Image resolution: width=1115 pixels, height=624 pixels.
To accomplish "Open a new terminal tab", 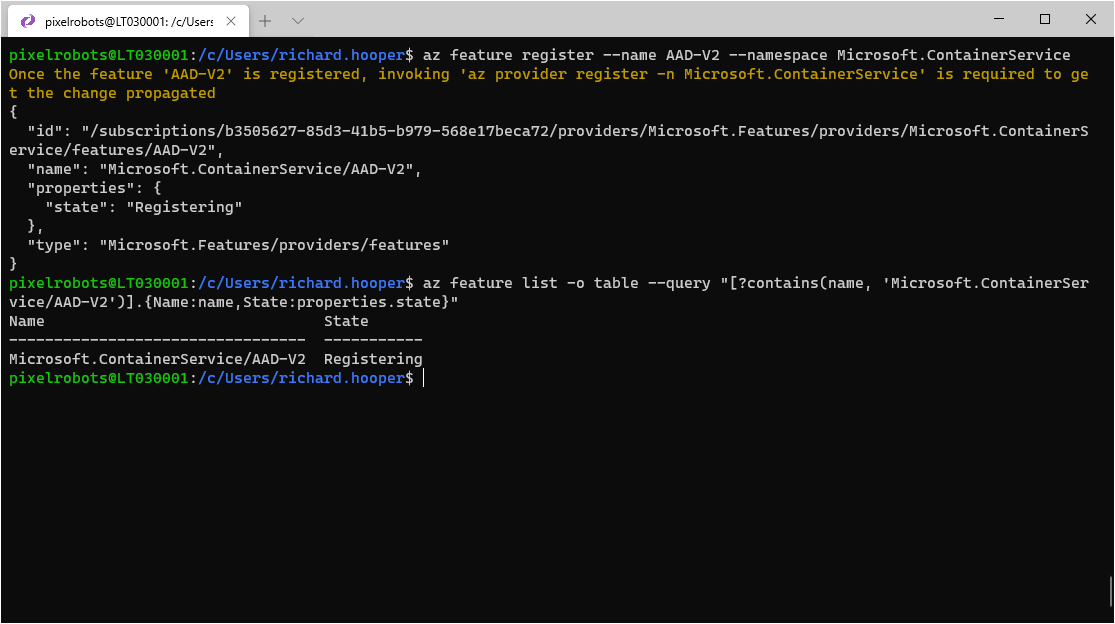I will pyautogui.click(x=265, y=21).
